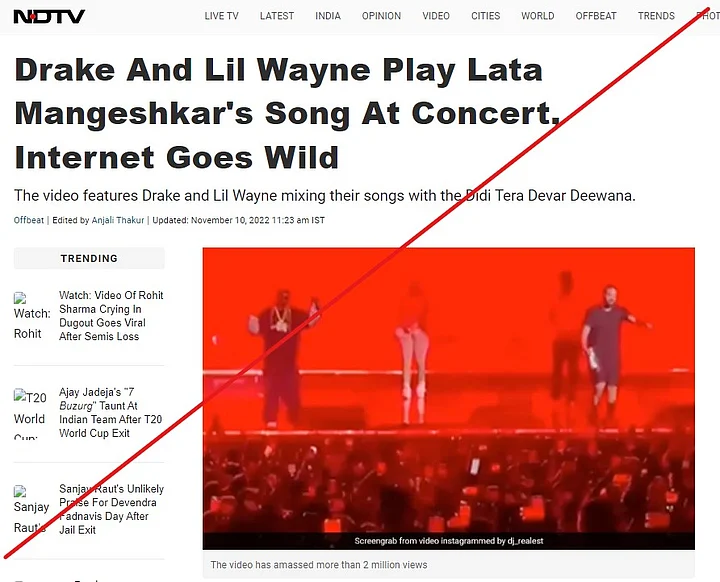Image resolution: width=720 pixels, height=582 pixels.
Task: Click broken thumbnail for Rohit Sharma story
Action: (32, 316)
